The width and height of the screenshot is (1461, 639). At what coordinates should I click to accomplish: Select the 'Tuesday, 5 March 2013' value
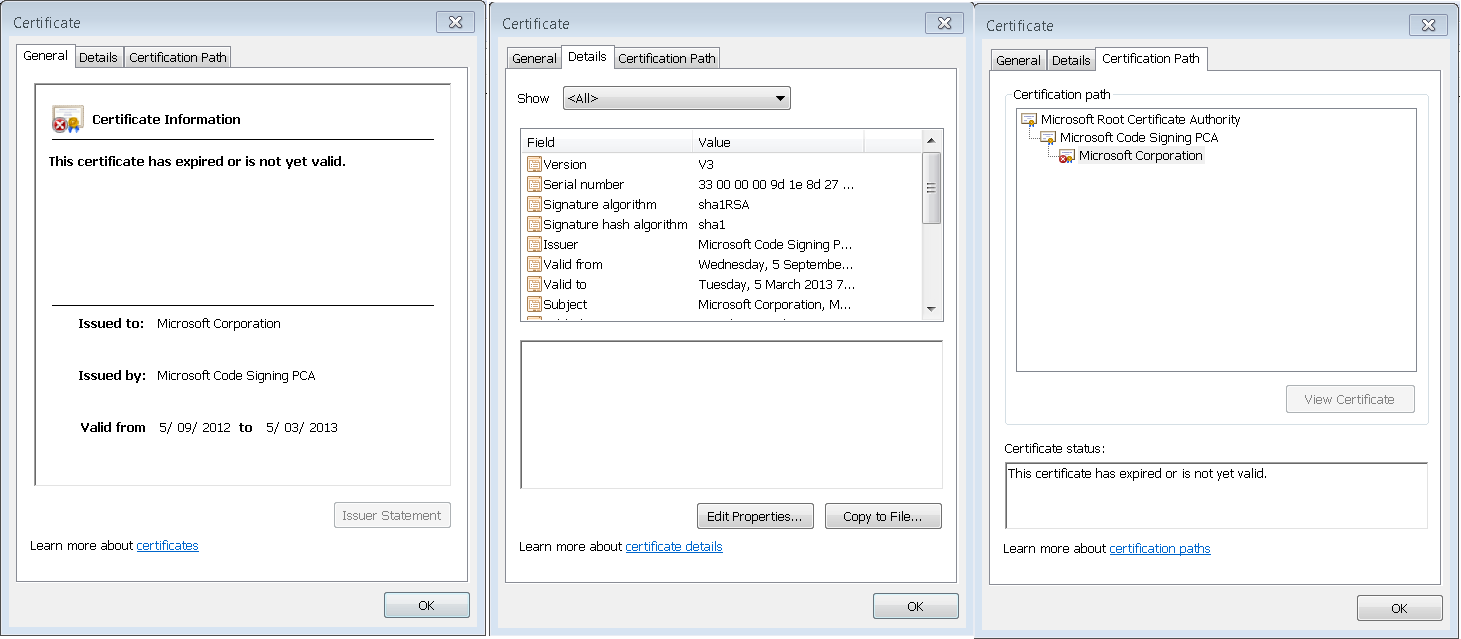777,284
